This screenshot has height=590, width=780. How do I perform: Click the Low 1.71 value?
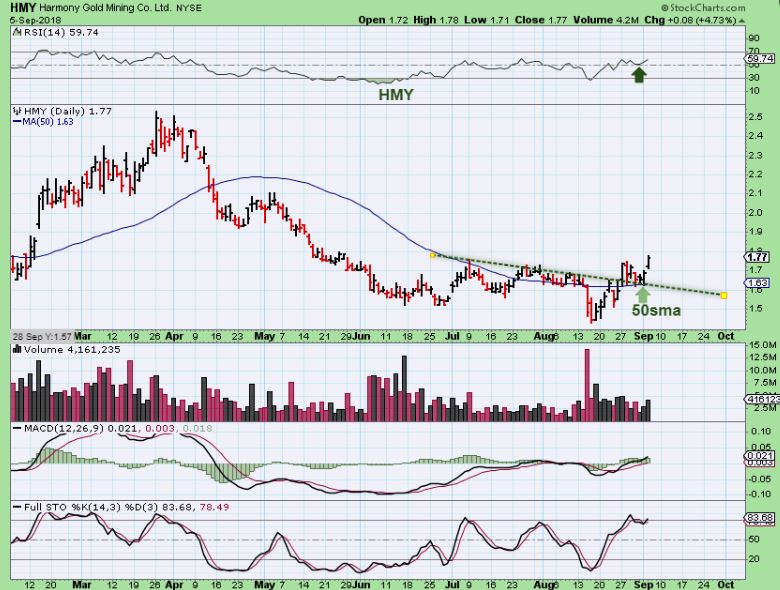[487, 20]
